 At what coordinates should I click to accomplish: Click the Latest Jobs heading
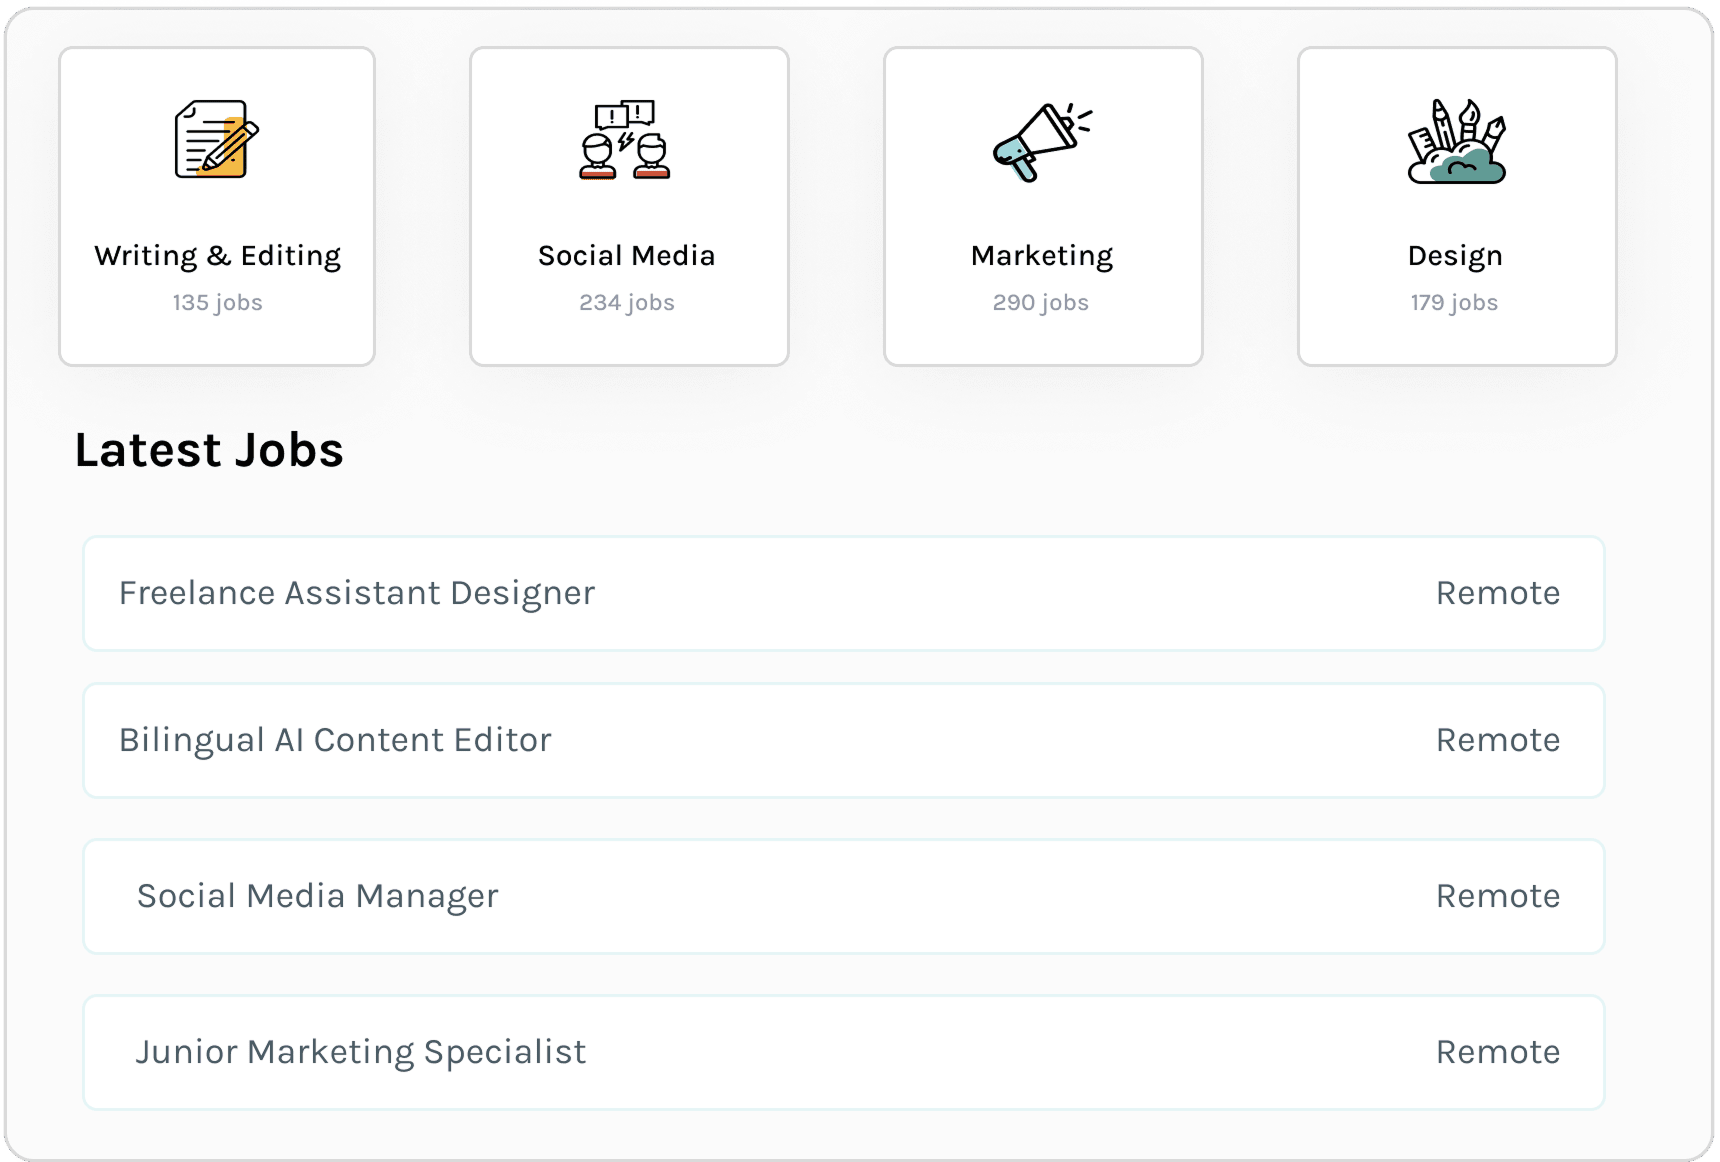click(x=209, y=450)
